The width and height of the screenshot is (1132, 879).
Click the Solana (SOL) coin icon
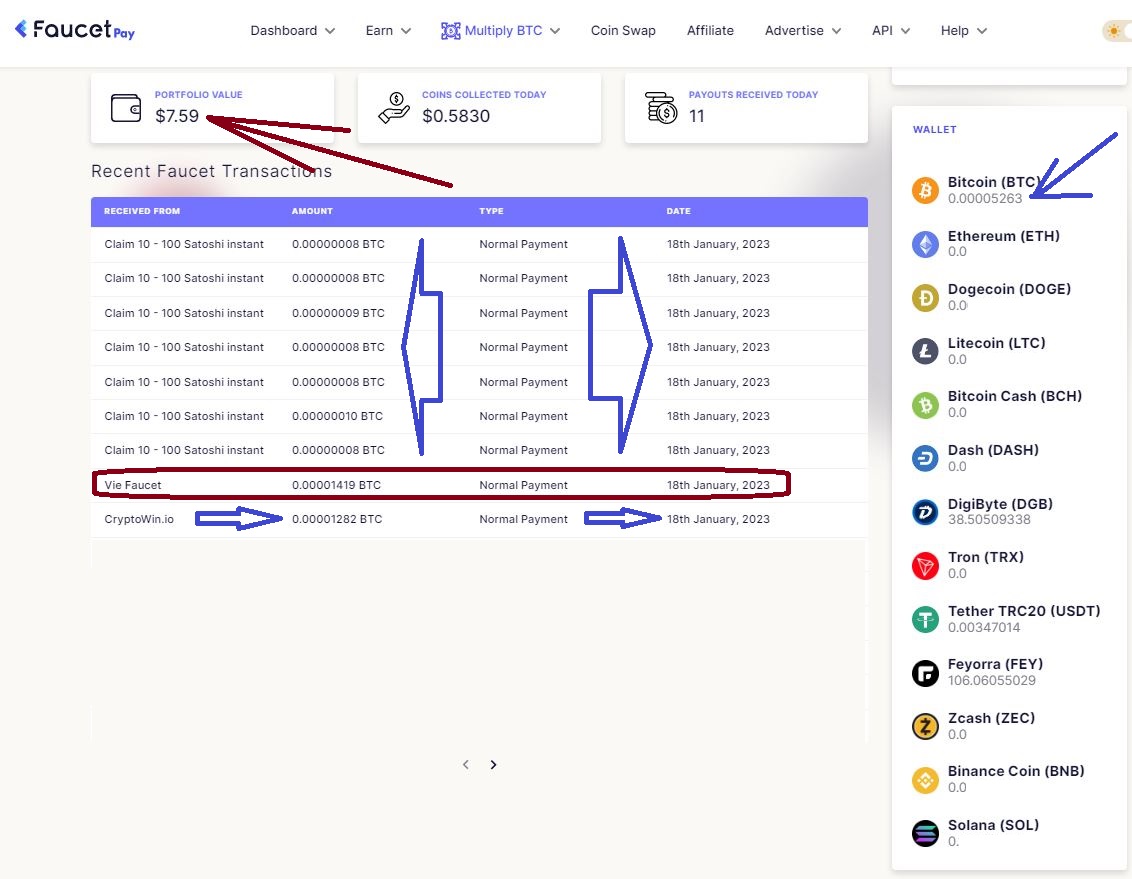pos(925,834)
